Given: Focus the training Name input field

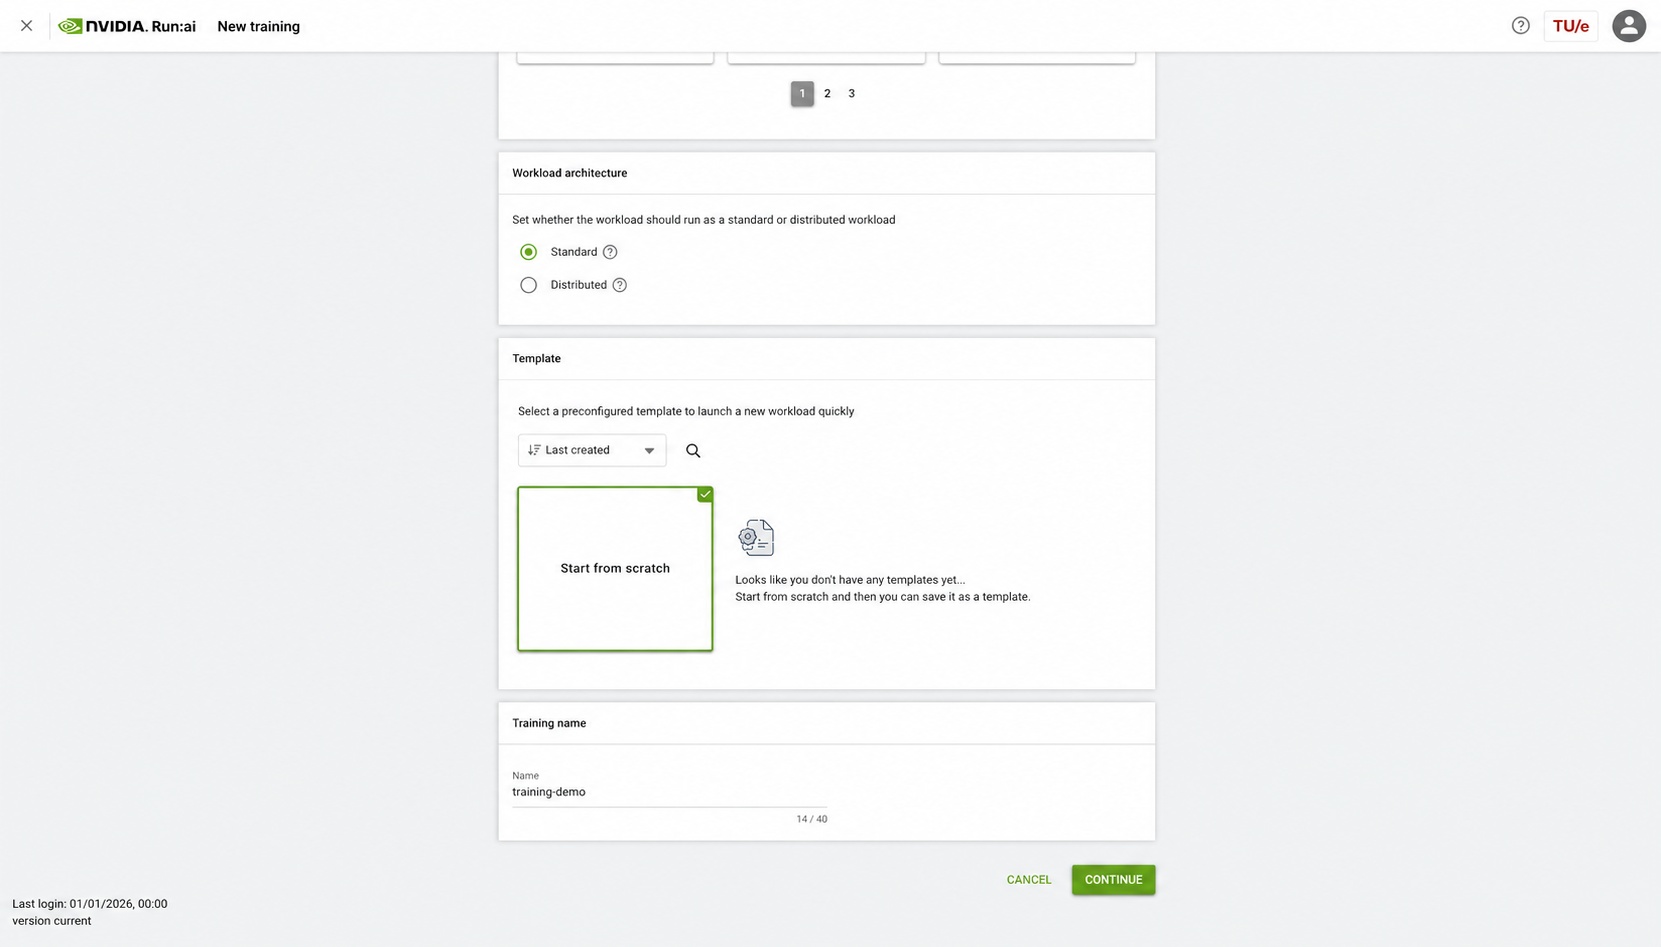Looking at the screenshot, I should [x=669, y=792].
